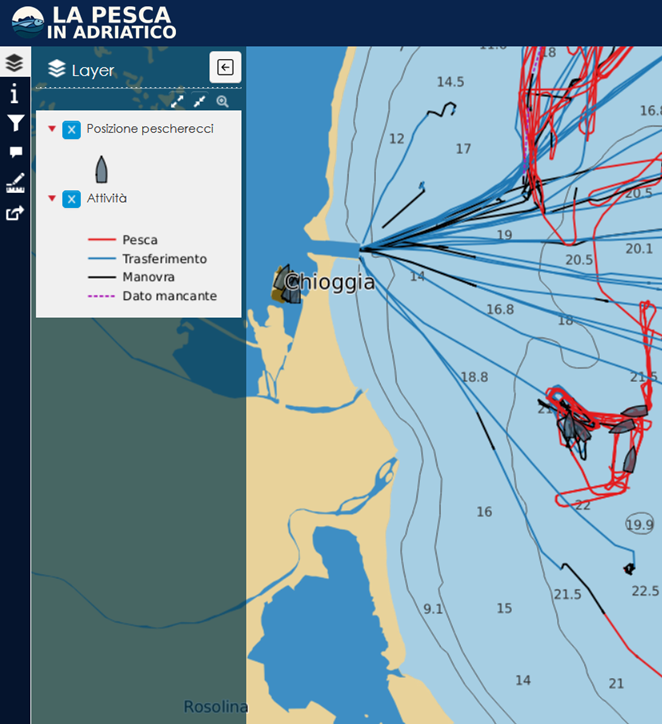Click the fishing boat legend symbol
The width and height of the screenshot is (662, 724).
click(102, 169)
